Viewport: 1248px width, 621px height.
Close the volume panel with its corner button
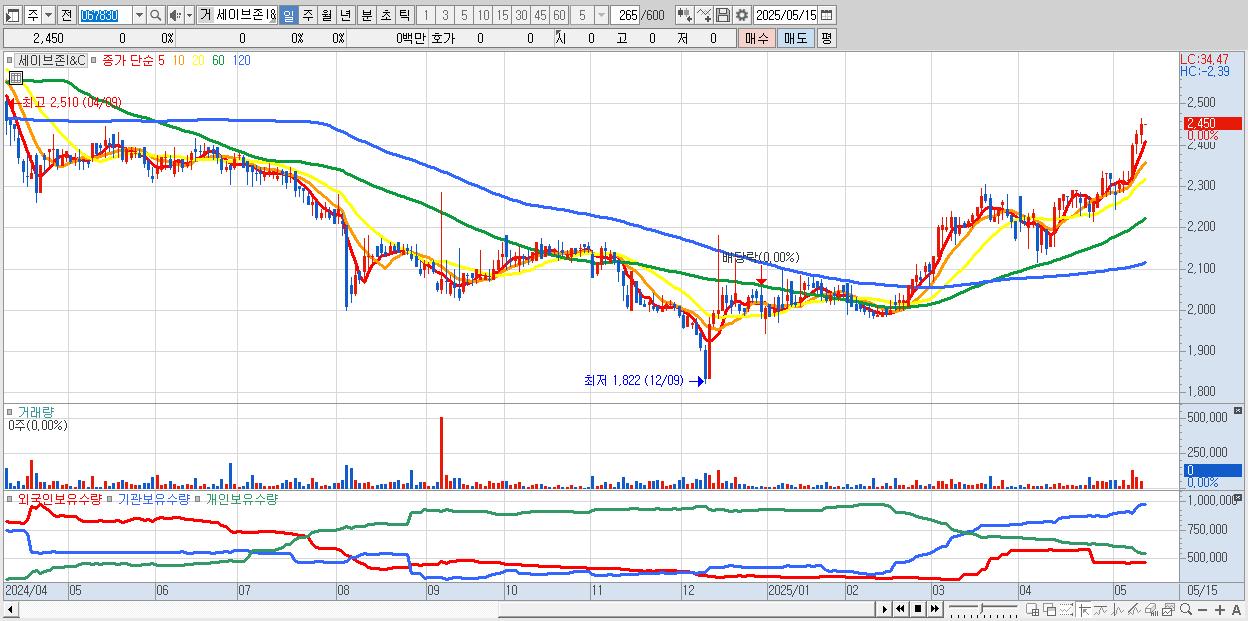tap(1239, 411)
